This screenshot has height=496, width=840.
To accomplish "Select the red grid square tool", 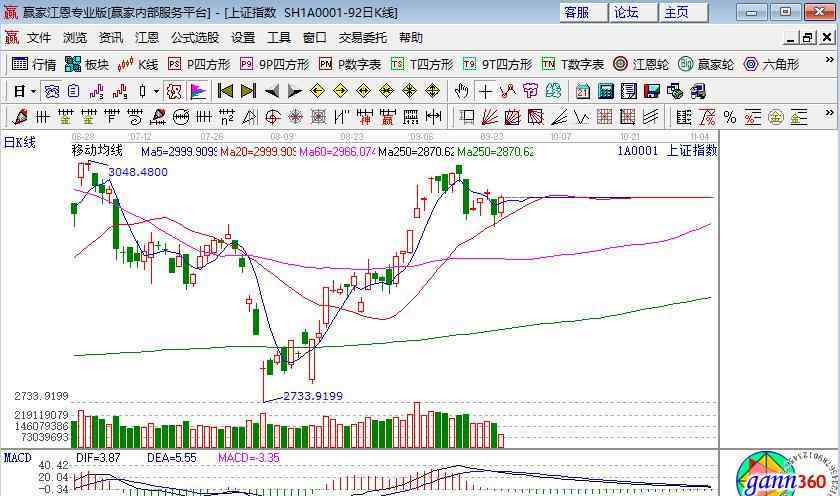I will pos(604,117).
